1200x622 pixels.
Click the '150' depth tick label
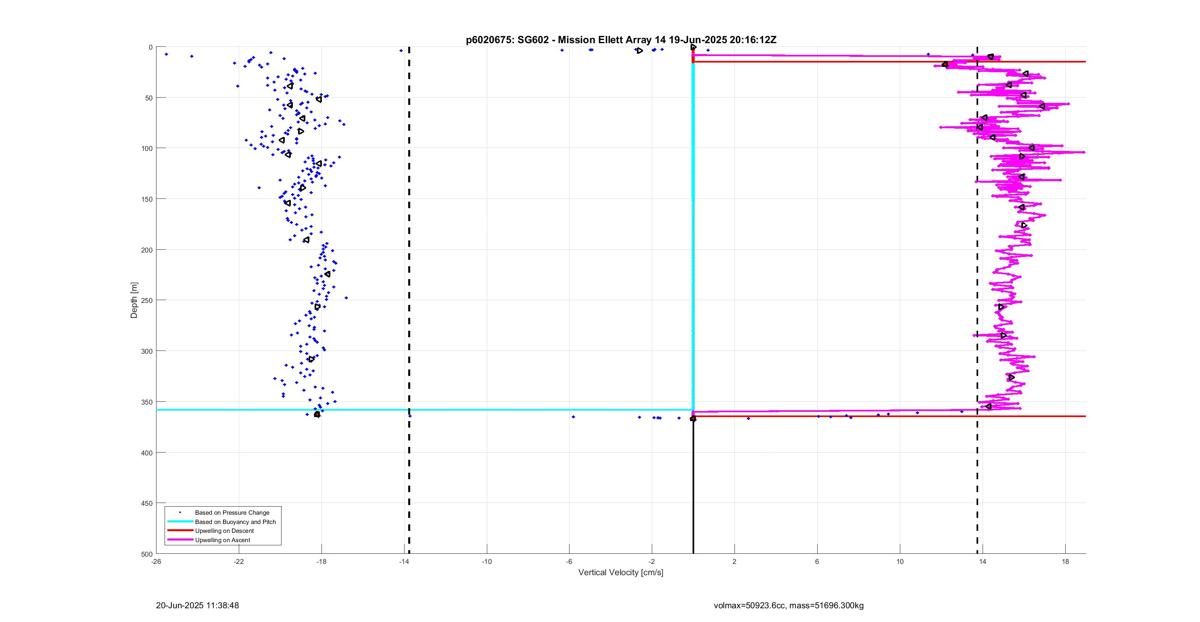(x=146, y=199)
